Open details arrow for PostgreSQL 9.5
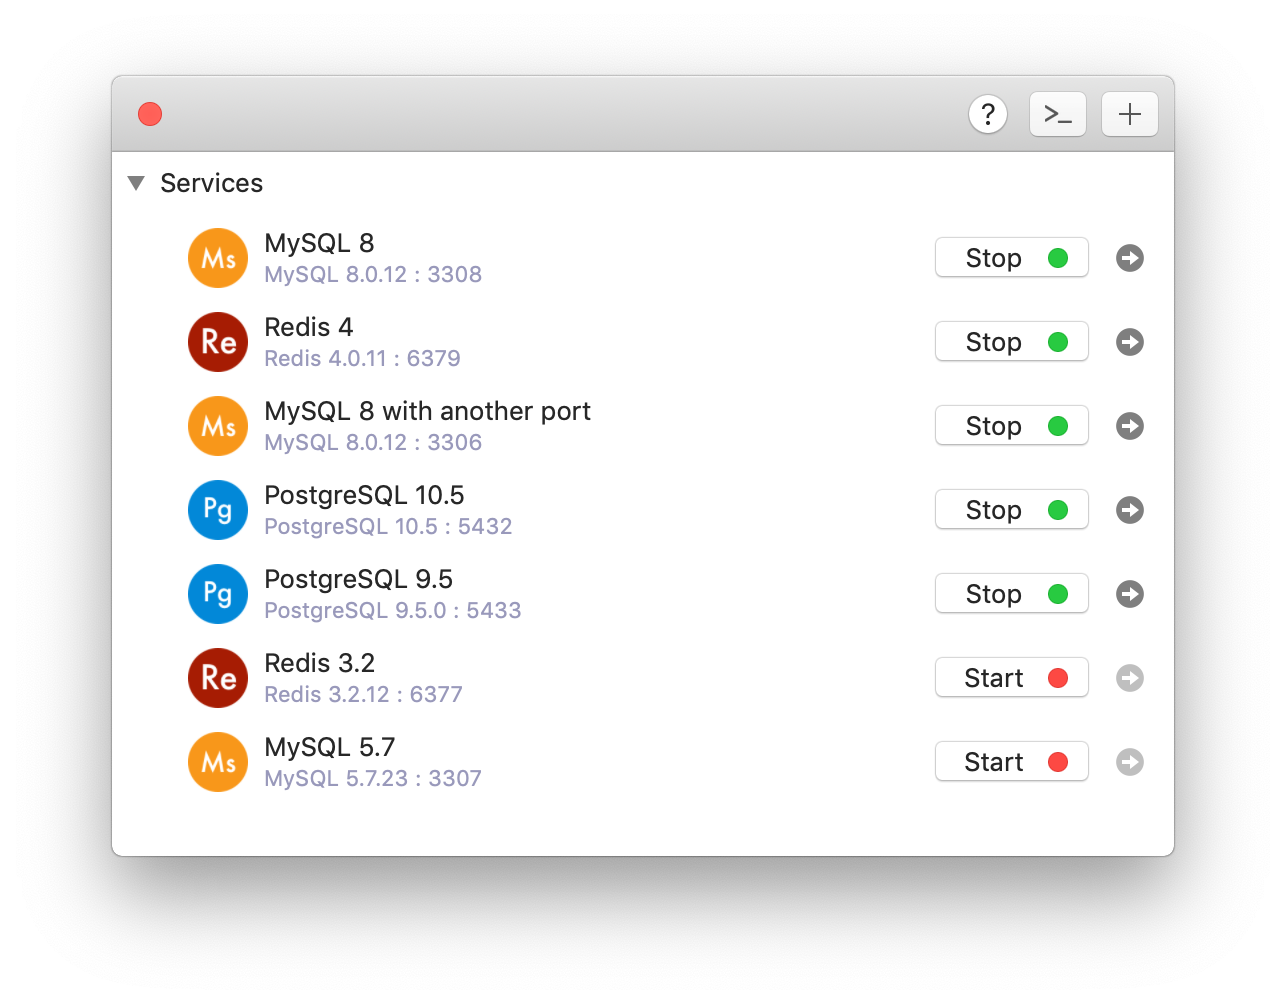This screenshot has height=1004, width=1286. click(1129, 593)
